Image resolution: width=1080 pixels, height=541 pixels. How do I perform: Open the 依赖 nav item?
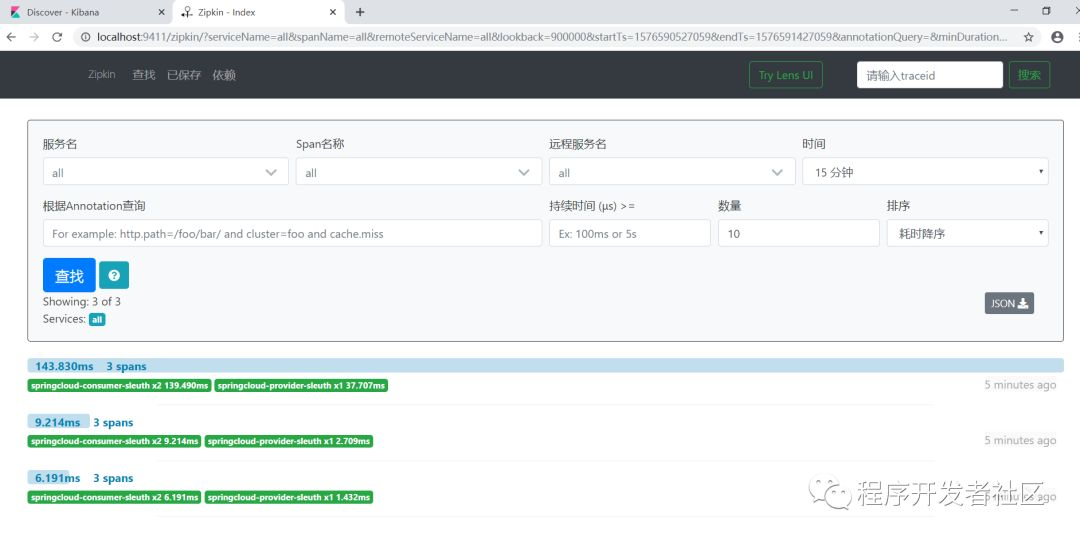tap(224, 75)
